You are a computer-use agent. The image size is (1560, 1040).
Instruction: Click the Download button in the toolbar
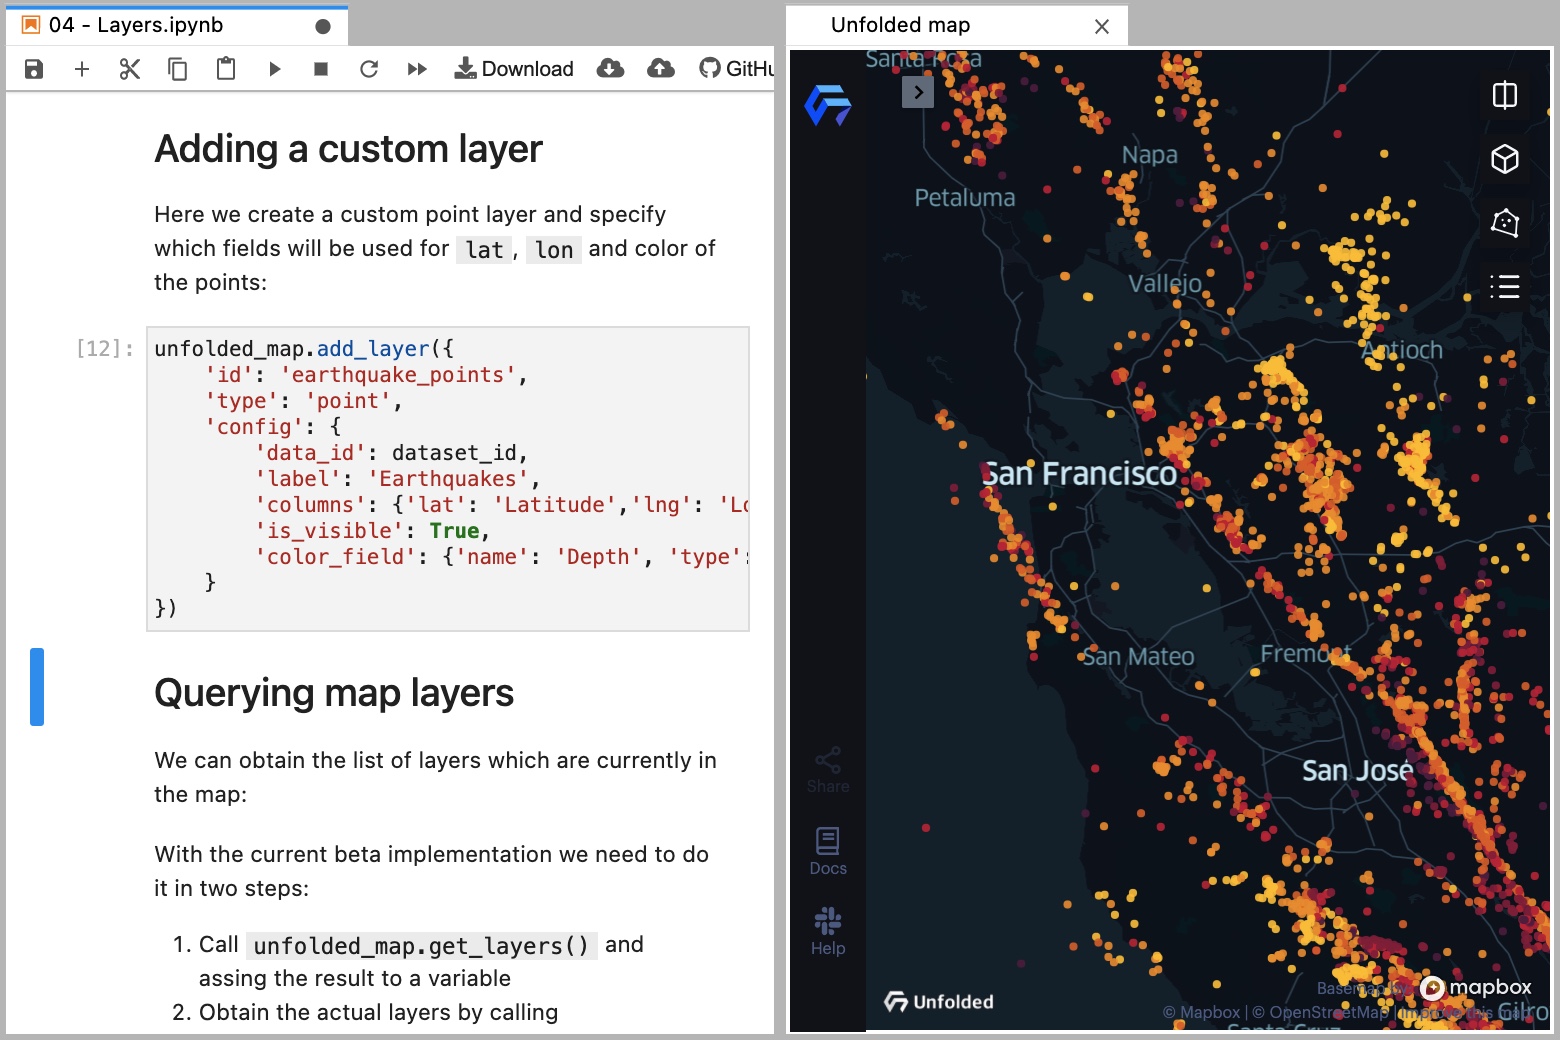click(x=514, y=69)
